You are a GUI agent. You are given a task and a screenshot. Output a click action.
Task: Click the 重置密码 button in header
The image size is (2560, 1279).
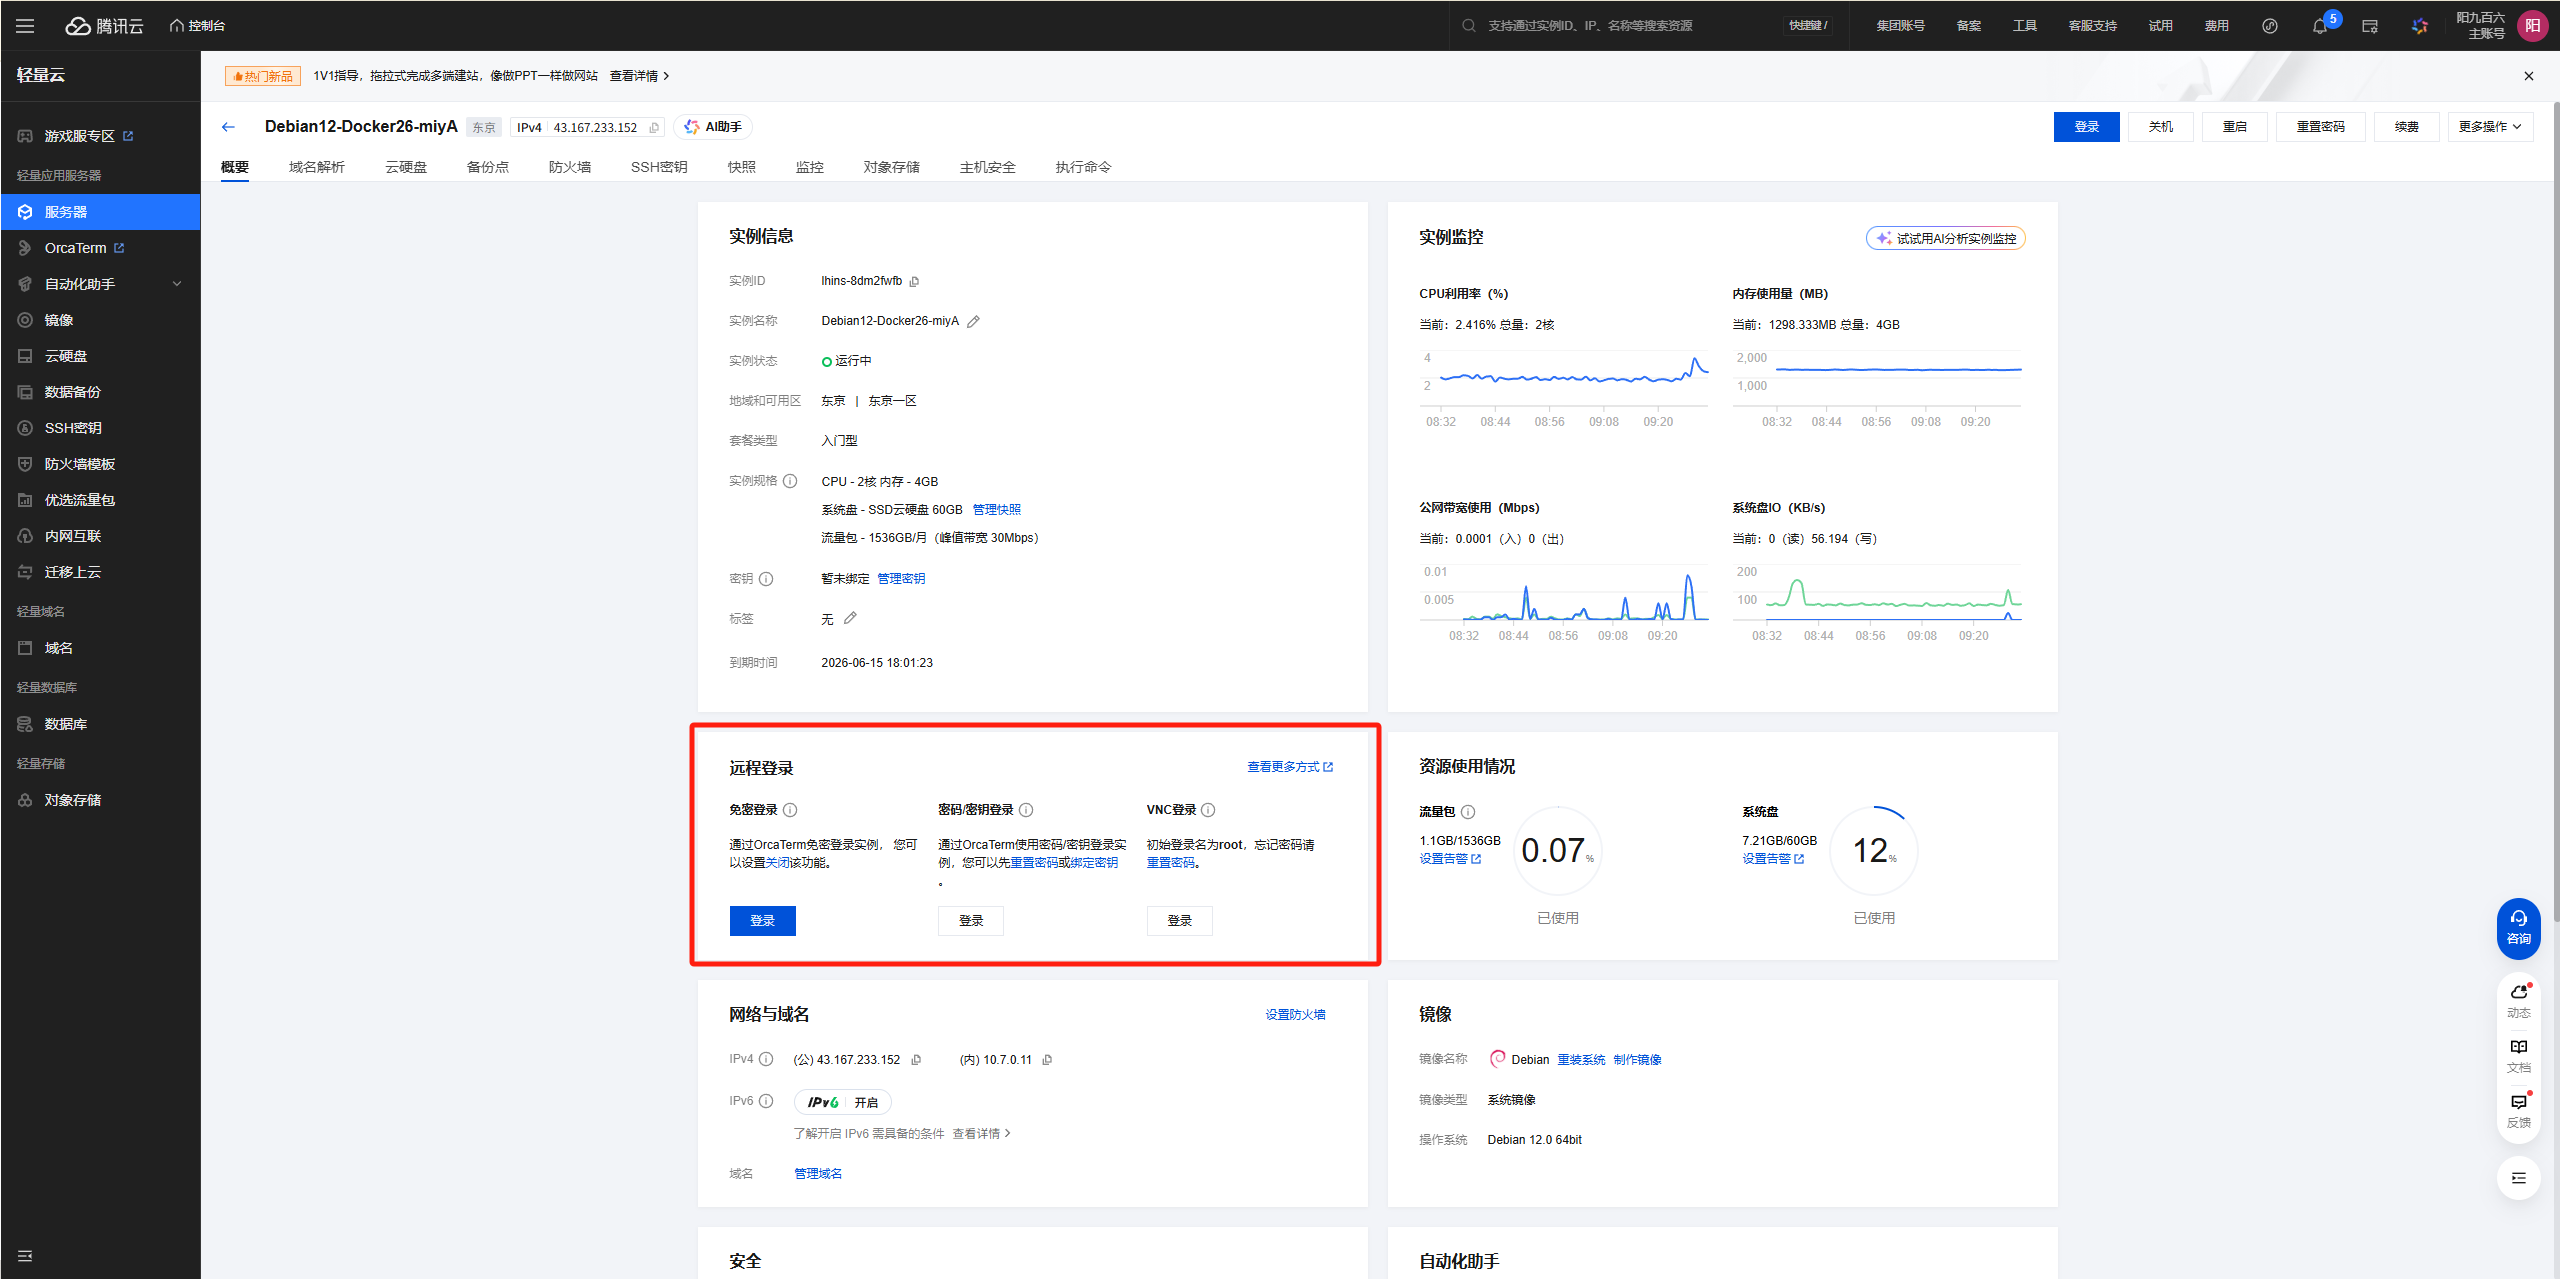point(2320,127)
